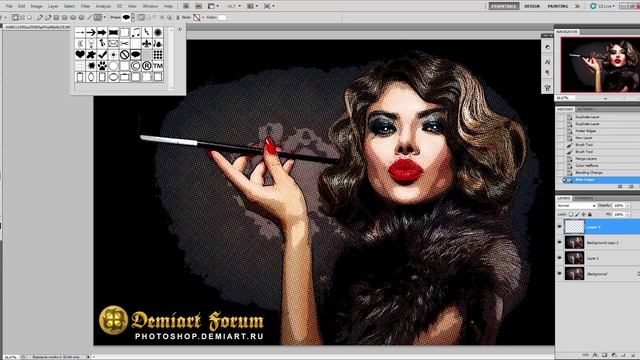Open the Normal blend mode dropdown
Screen dimensions: 640x360
(576, 206)
